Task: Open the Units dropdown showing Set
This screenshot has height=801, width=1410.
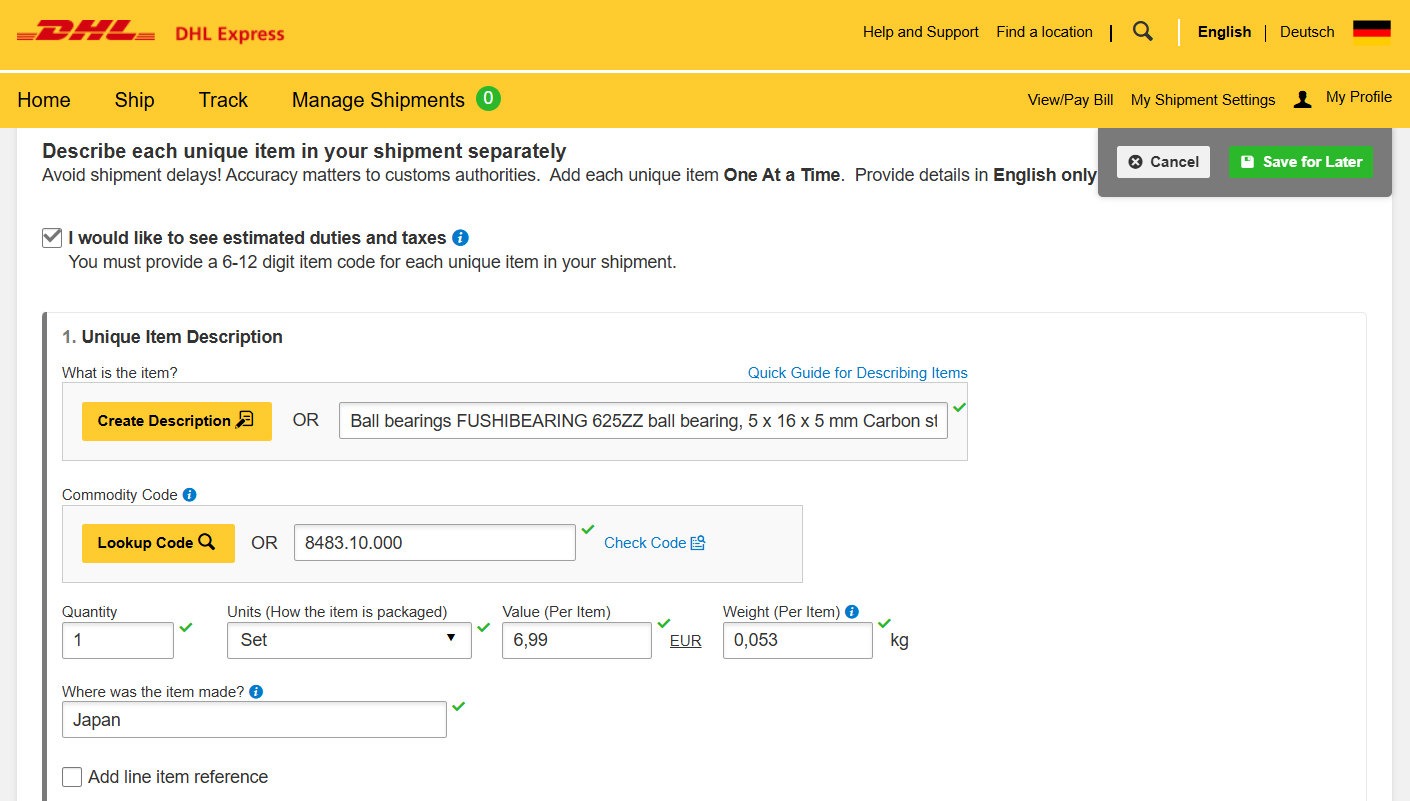Action: click(349, 640)
